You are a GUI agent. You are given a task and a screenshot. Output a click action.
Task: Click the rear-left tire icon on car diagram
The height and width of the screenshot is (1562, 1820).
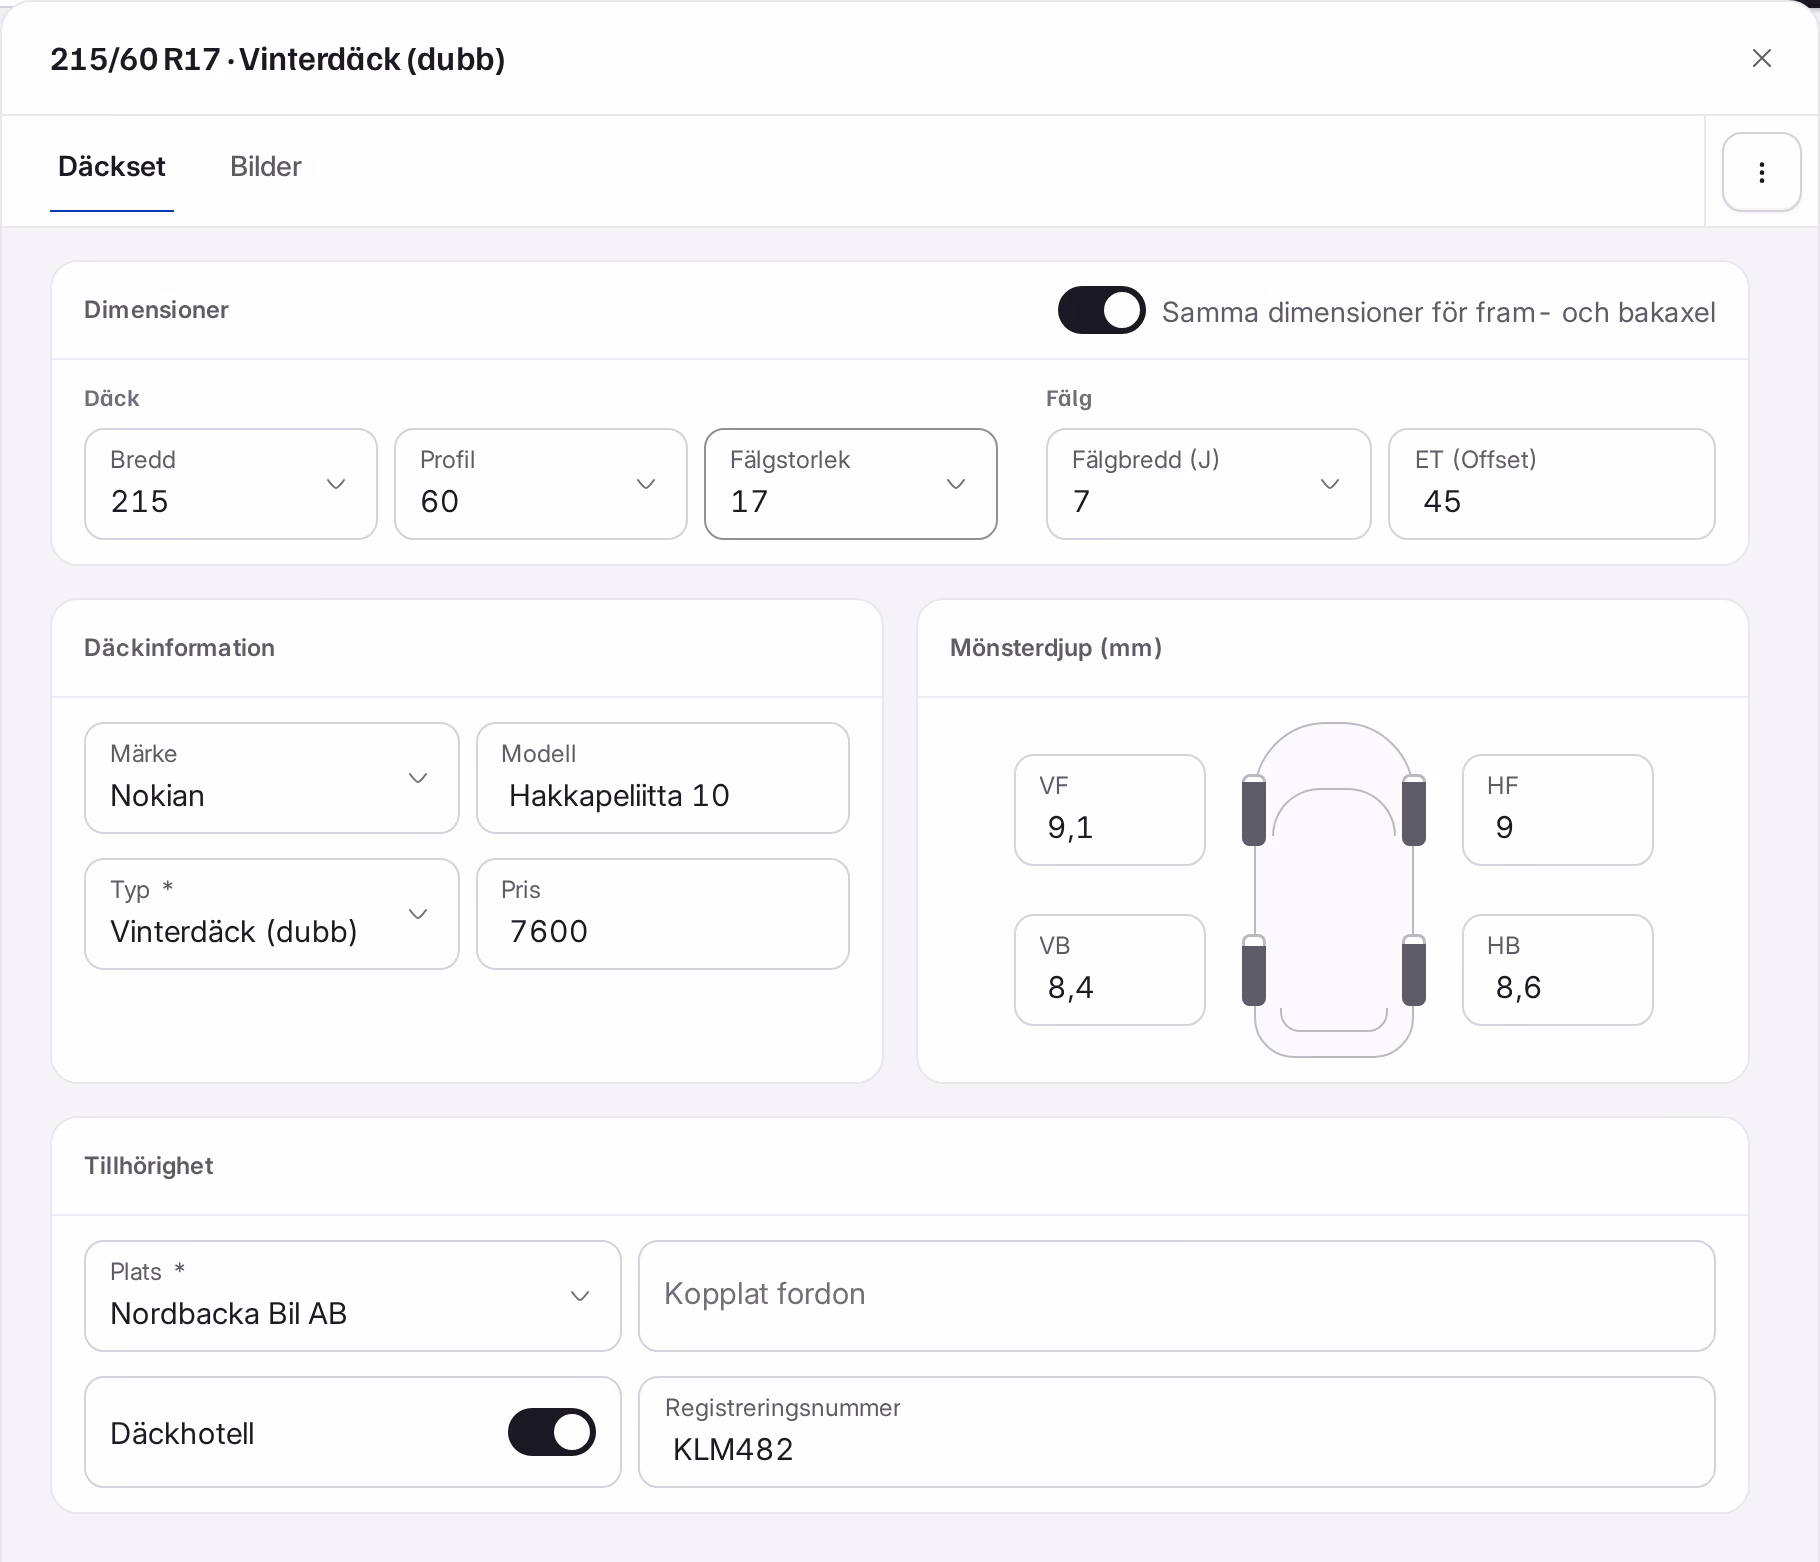[x=1253, y=970]
